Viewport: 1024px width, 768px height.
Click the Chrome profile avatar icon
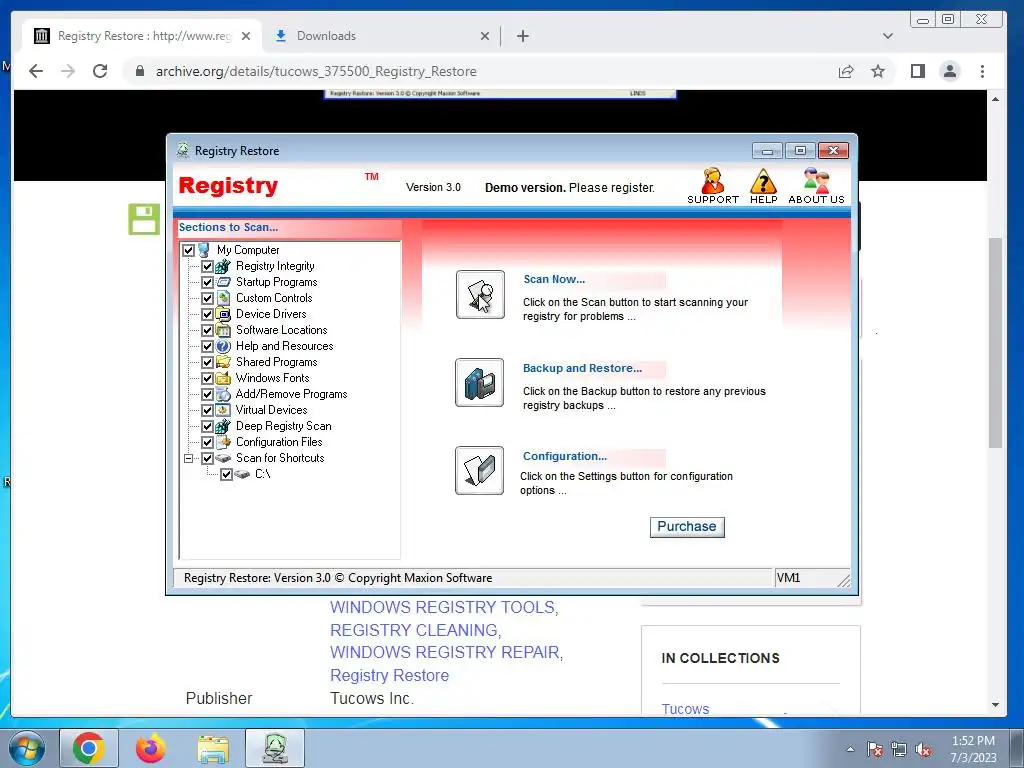tap(950, 71)
